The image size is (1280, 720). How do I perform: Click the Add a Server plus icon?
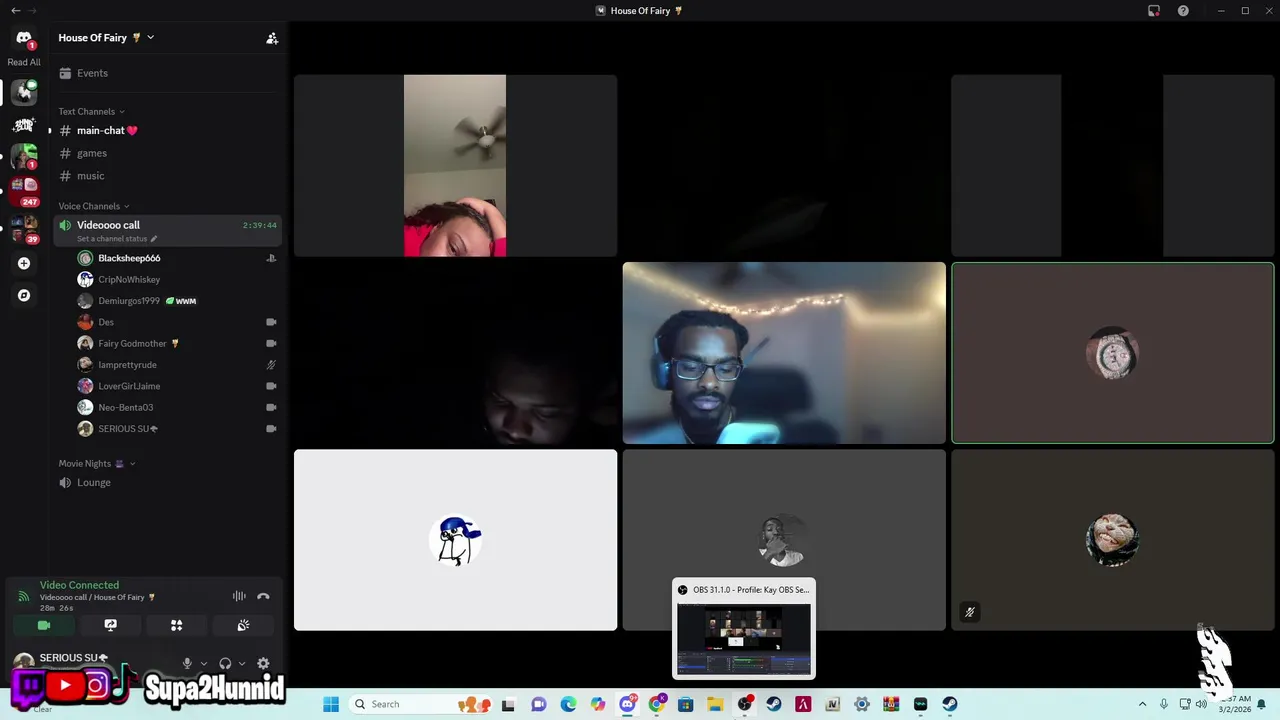(24, 264)
